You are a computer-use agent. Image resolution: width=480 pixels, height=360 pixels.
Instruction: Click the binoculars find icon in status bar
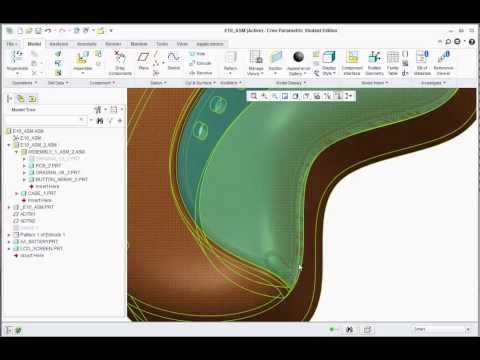349,330
